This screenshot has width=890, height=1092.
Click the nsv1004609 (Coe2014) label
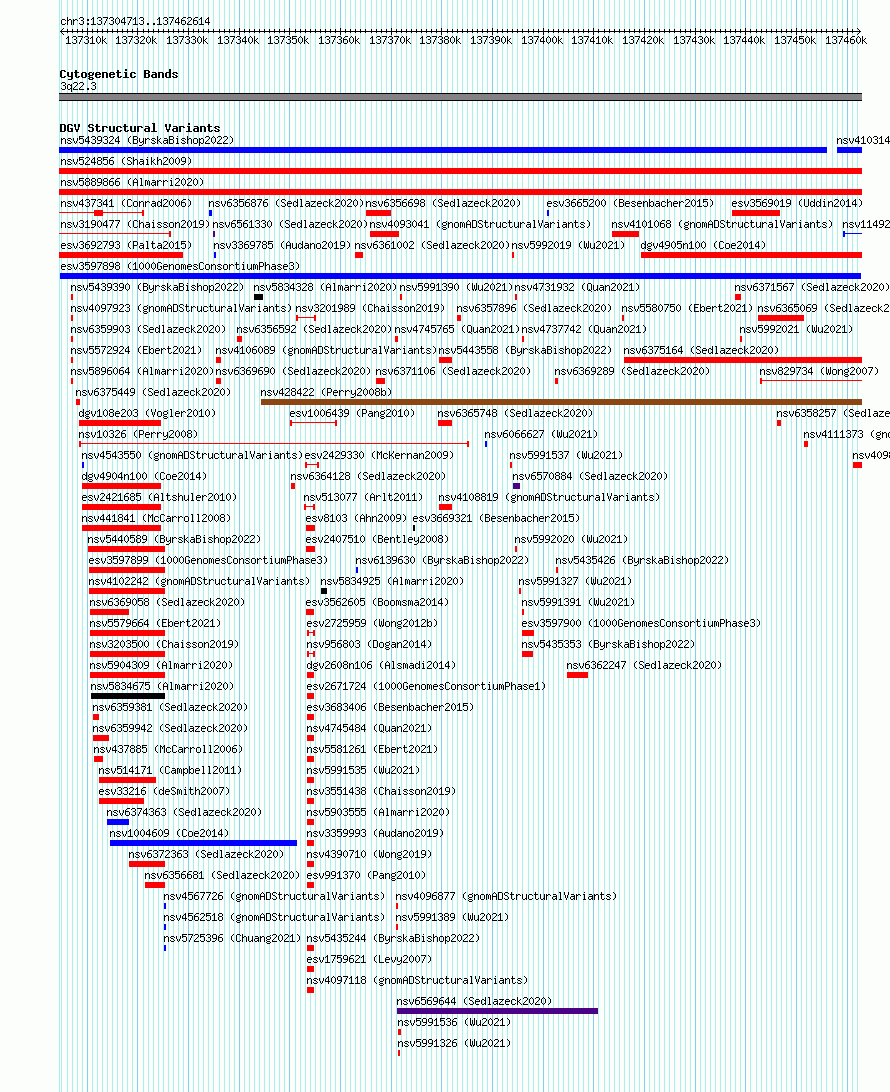pos(169,833)
